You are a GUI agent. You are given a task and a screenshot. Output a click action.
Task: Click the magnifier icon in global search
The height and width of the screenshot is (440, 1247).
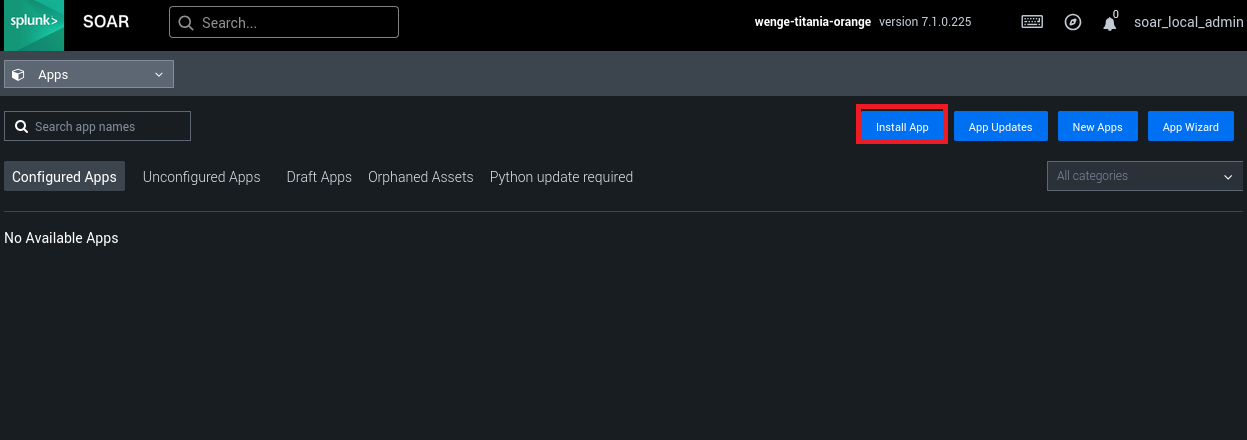(185, 23)
